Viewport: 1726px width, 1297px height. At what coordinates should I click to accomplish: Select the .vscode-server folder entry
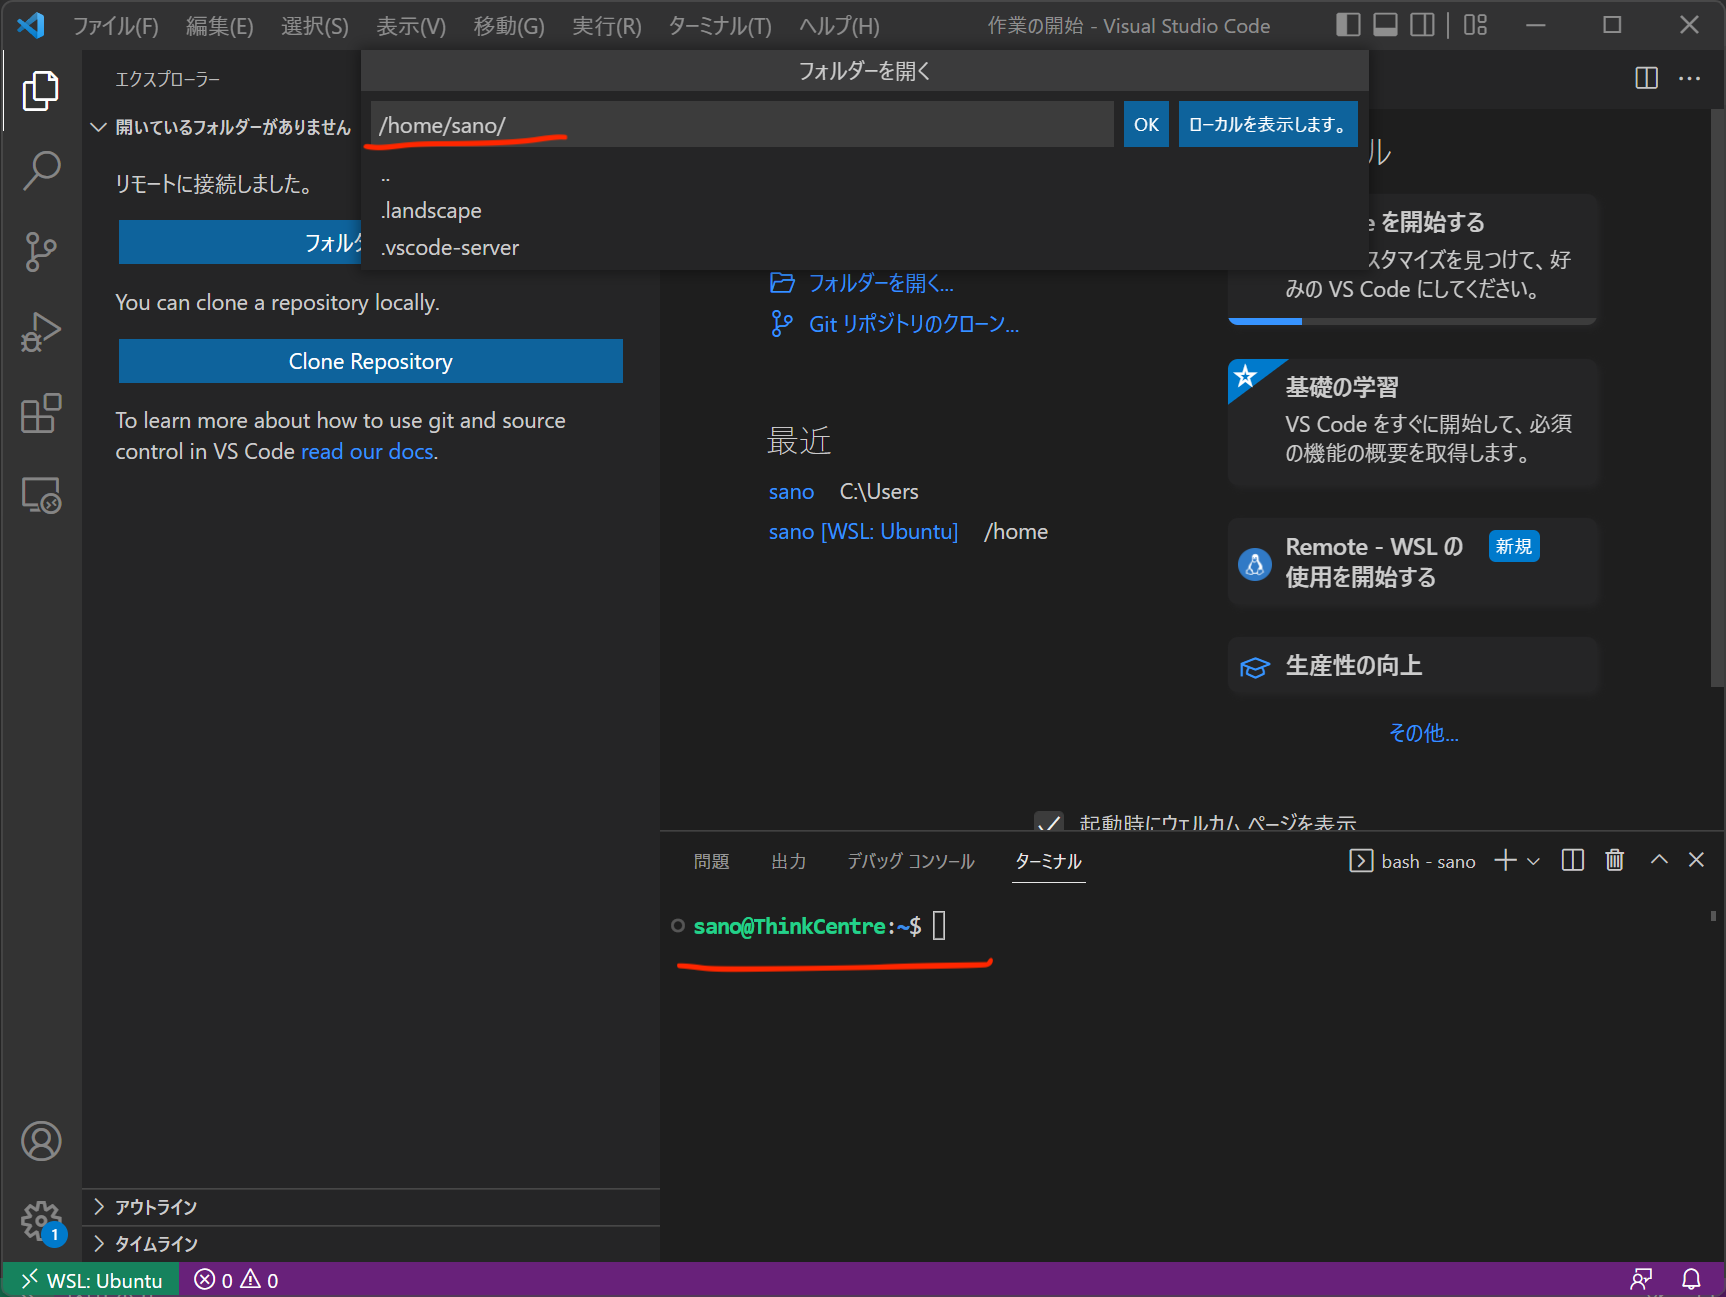coord(865,247)
